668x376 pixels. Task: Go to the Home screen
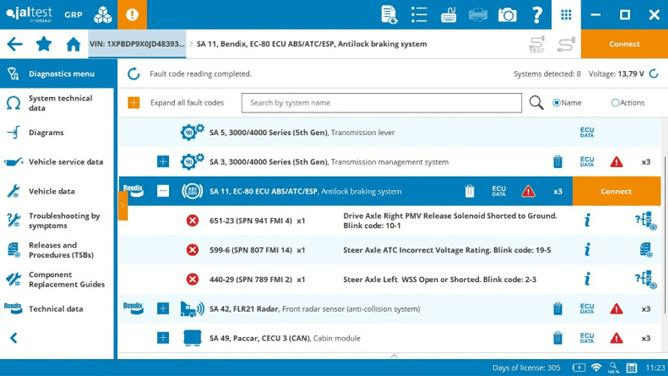pos(73,44)
